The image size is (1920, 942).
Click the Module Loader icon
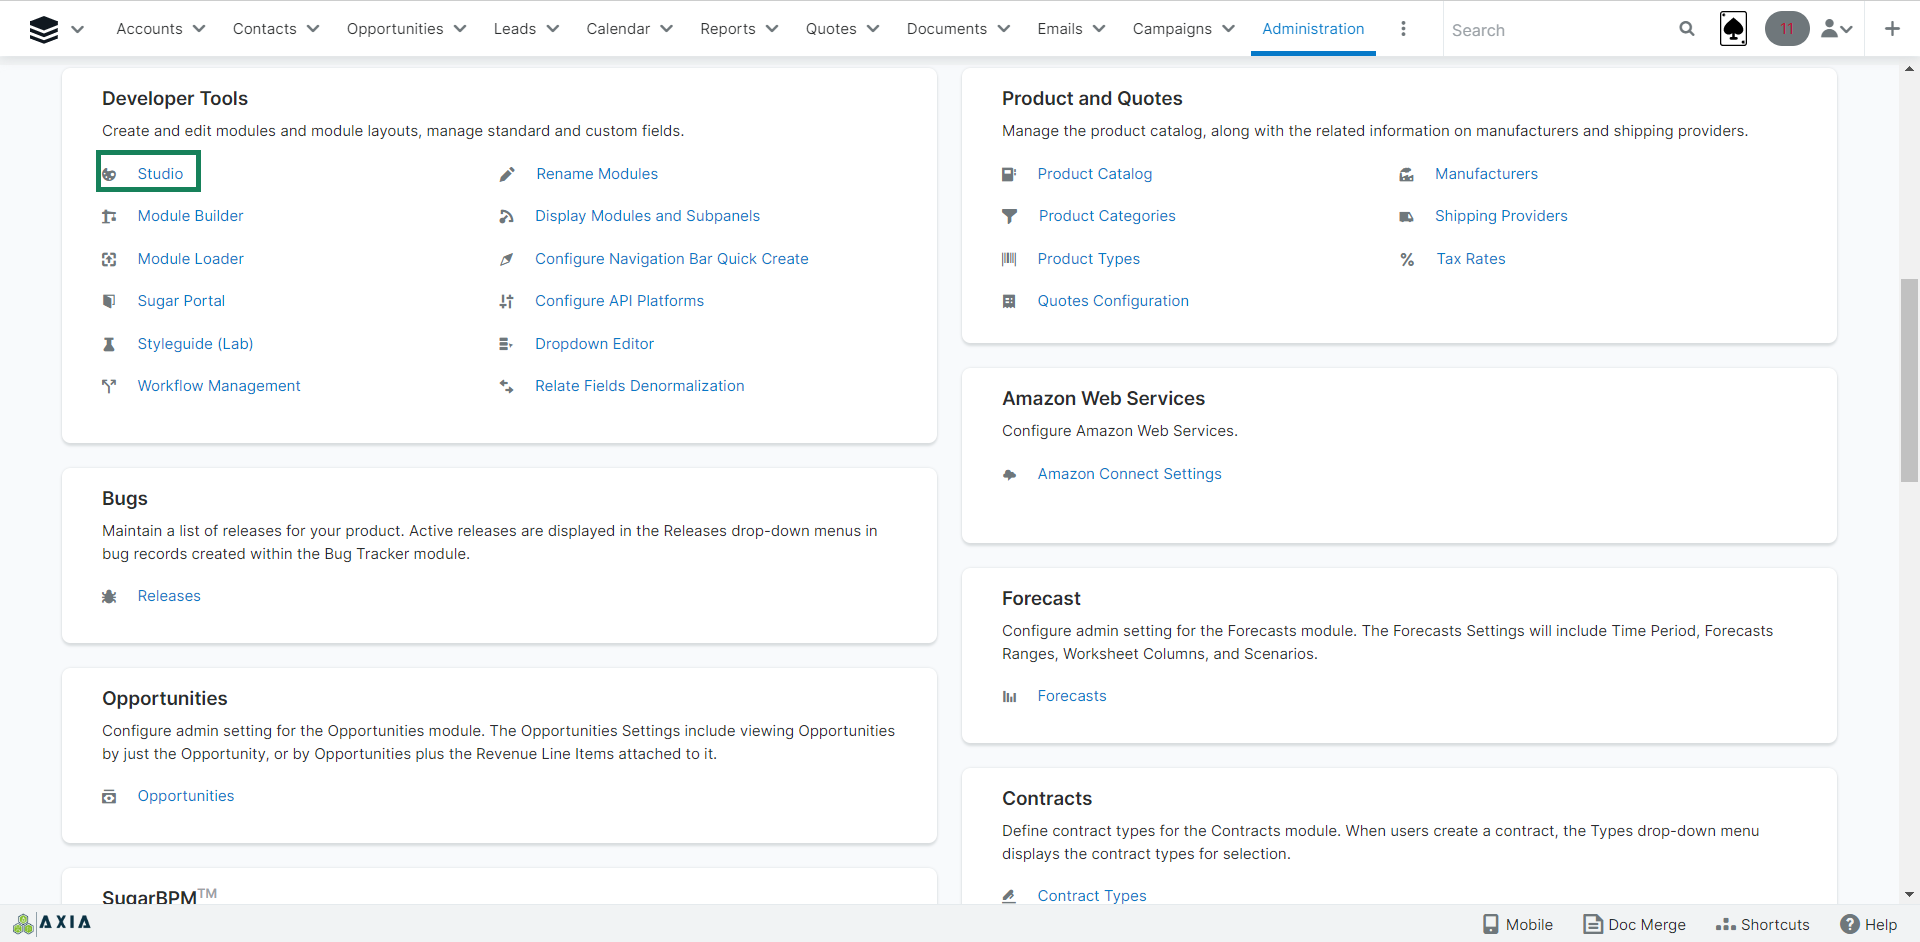point(109,259)
